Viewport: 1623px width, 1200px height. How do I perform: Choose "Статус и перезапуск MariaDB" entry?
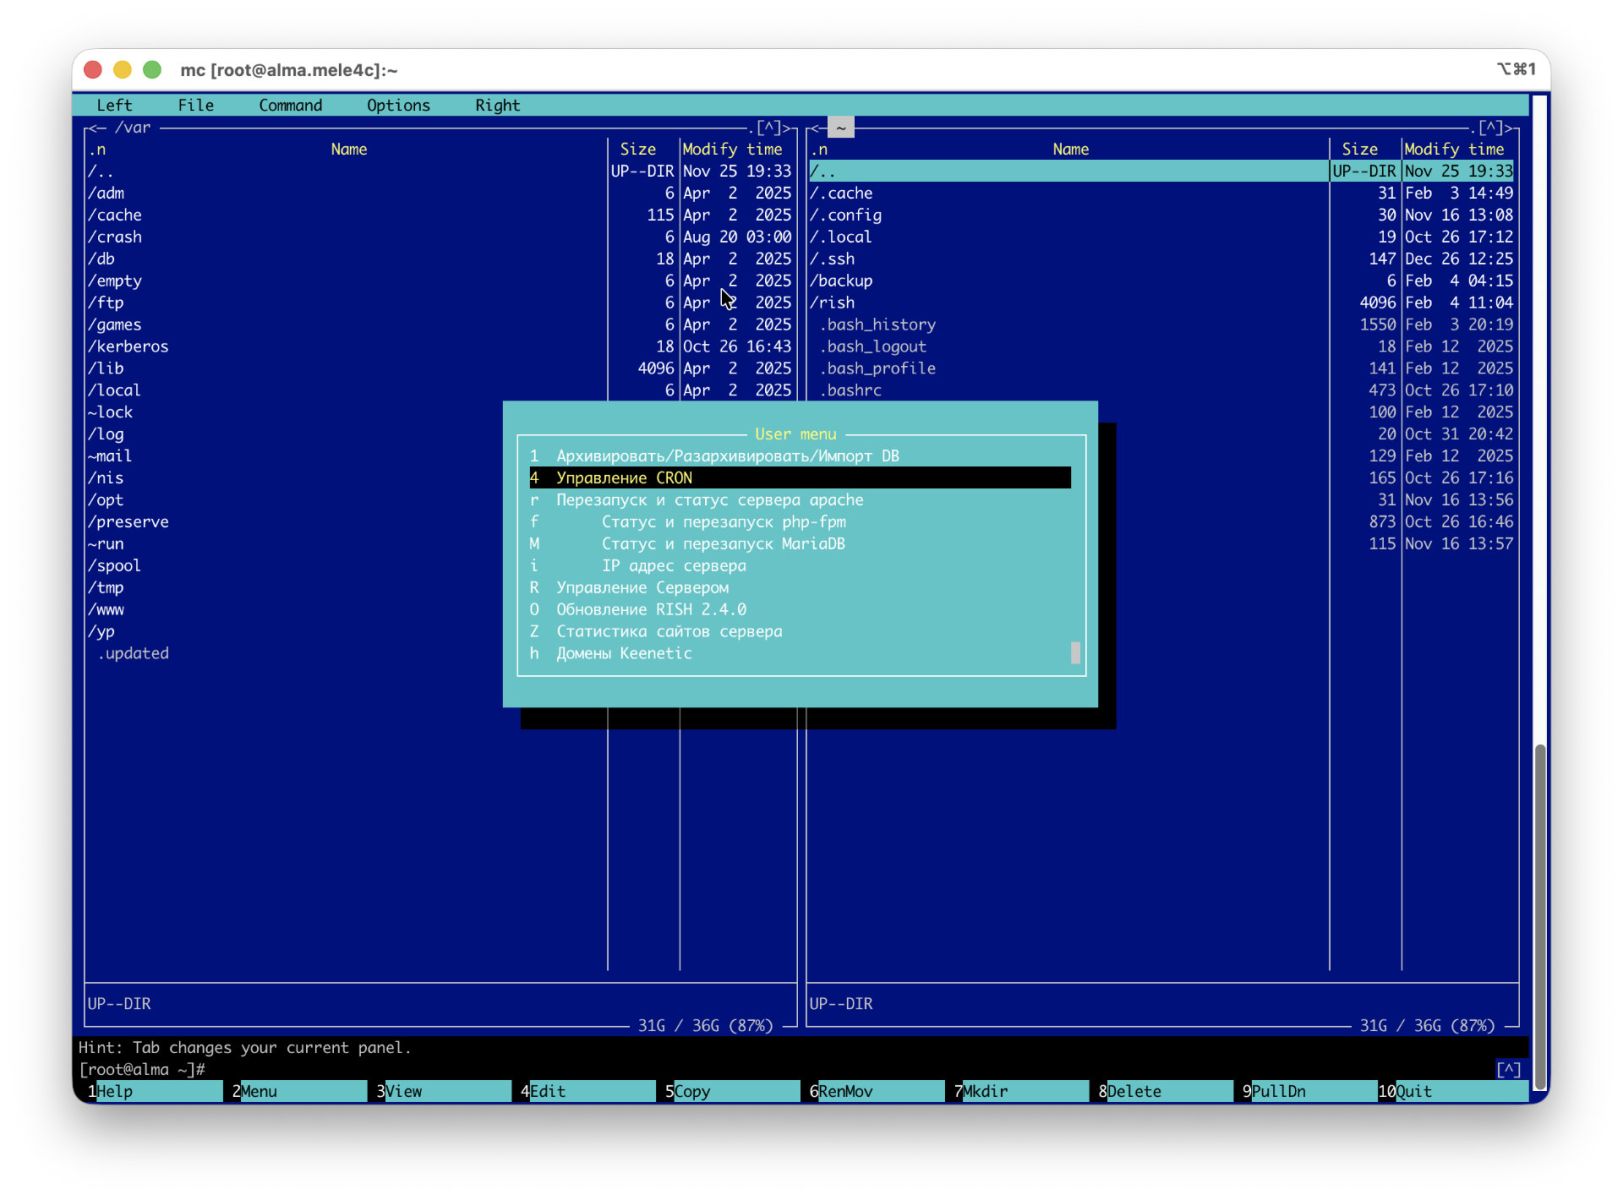click(722, 544)
